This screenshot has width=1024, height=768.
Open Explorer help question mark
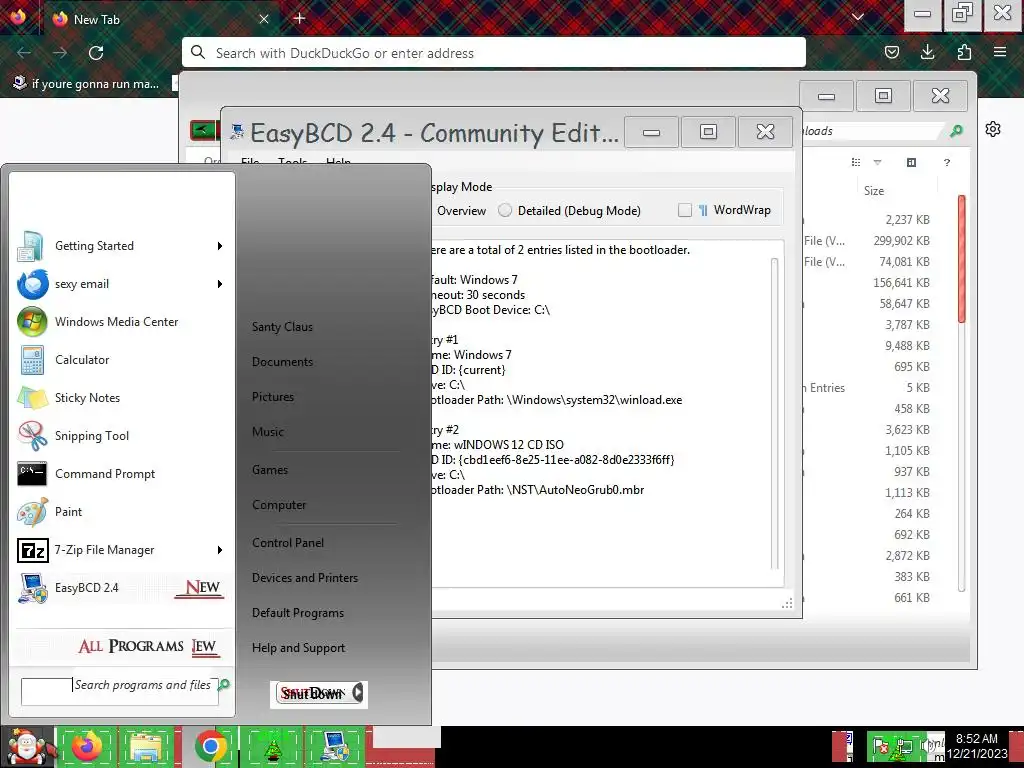coord(946,163)
